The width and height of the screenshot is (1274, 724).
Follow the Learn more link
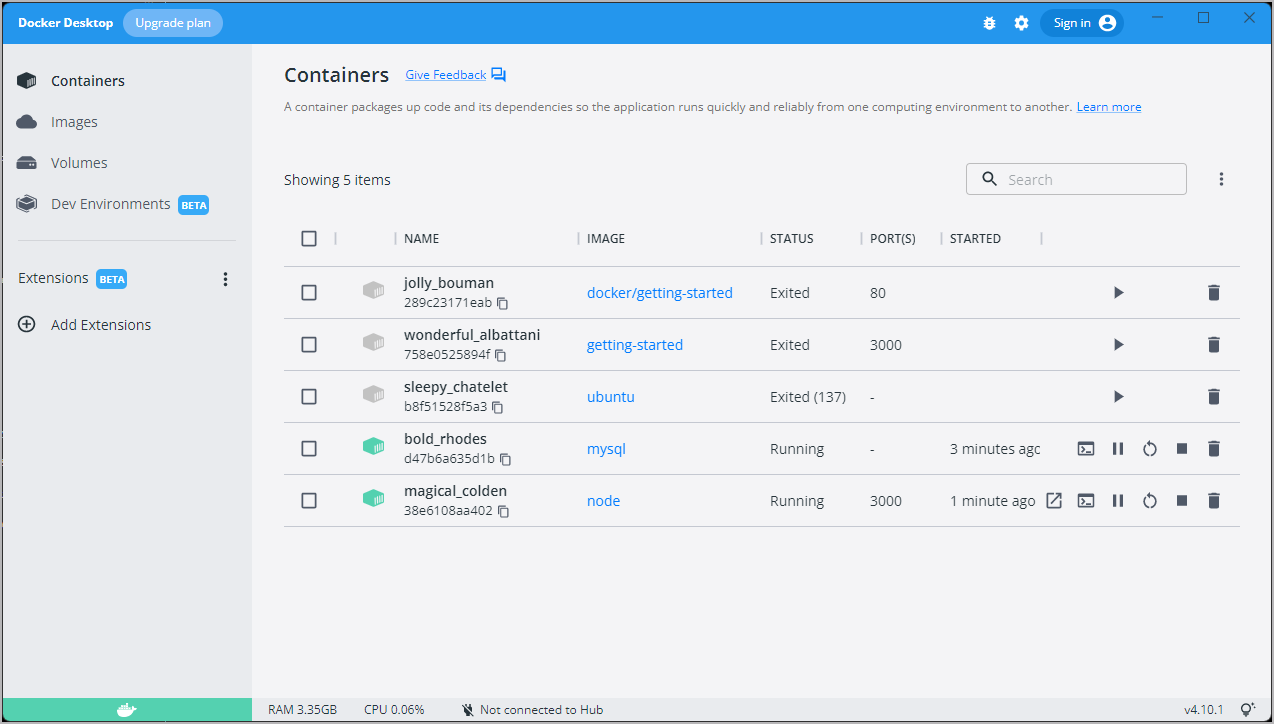coord(1109,107)
